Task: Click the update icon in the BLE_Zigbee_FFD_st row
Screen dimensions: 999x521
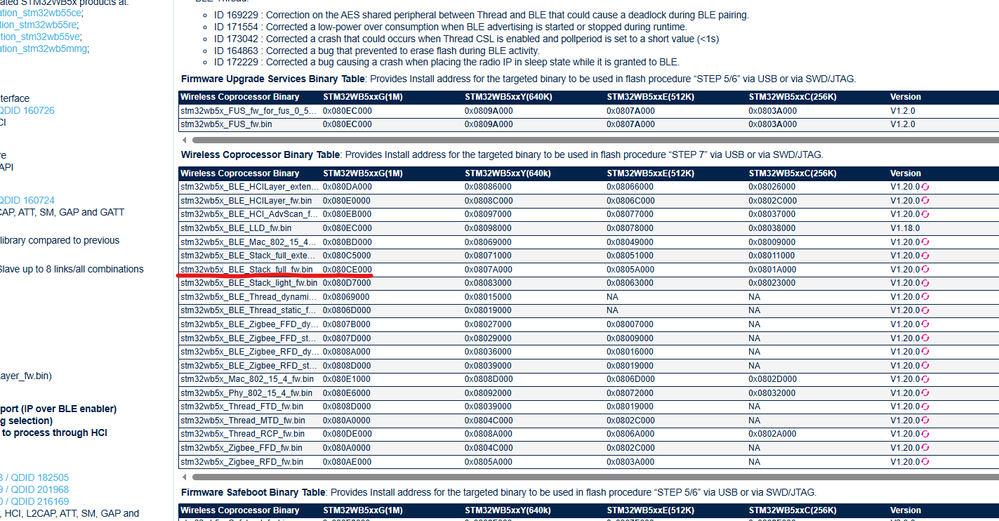Action: click(925, 338)
